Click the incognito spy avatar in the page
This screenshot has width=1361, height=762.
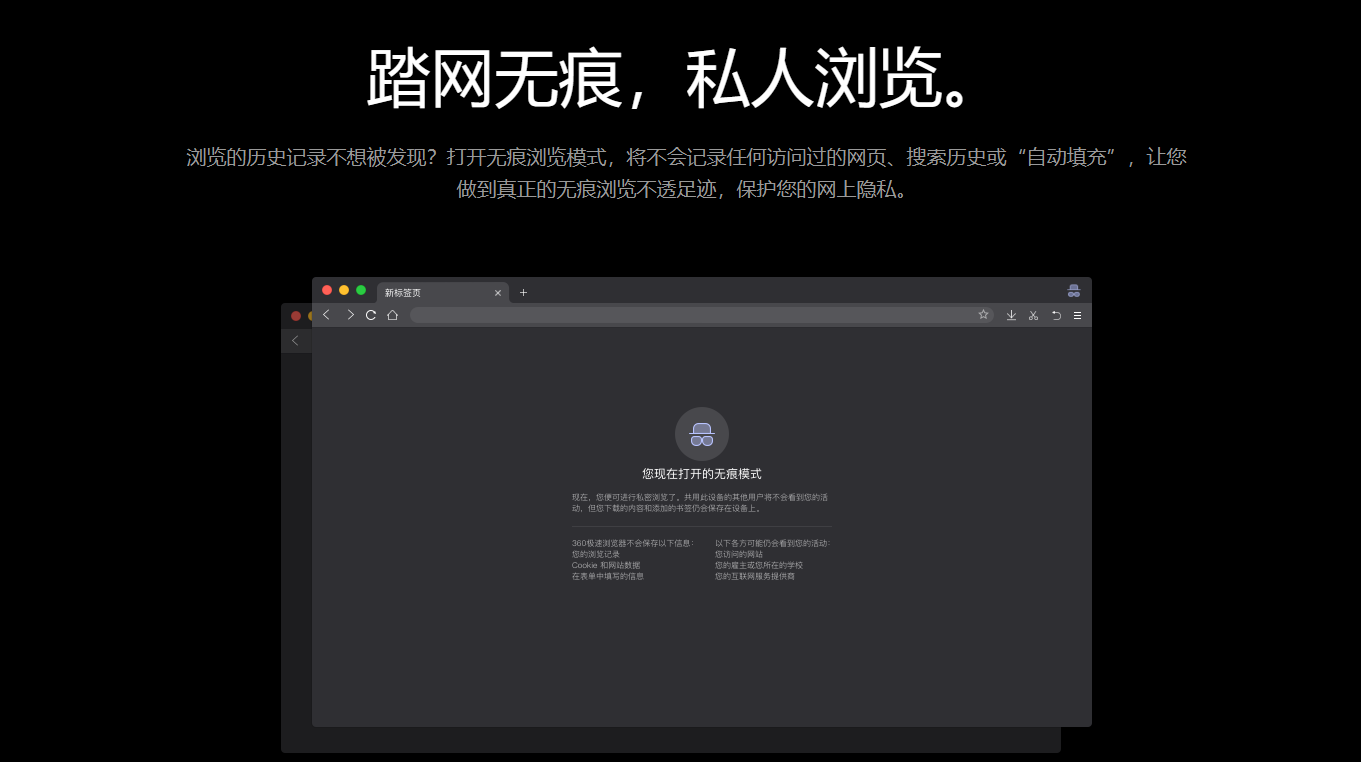click(x=701, y=433)
